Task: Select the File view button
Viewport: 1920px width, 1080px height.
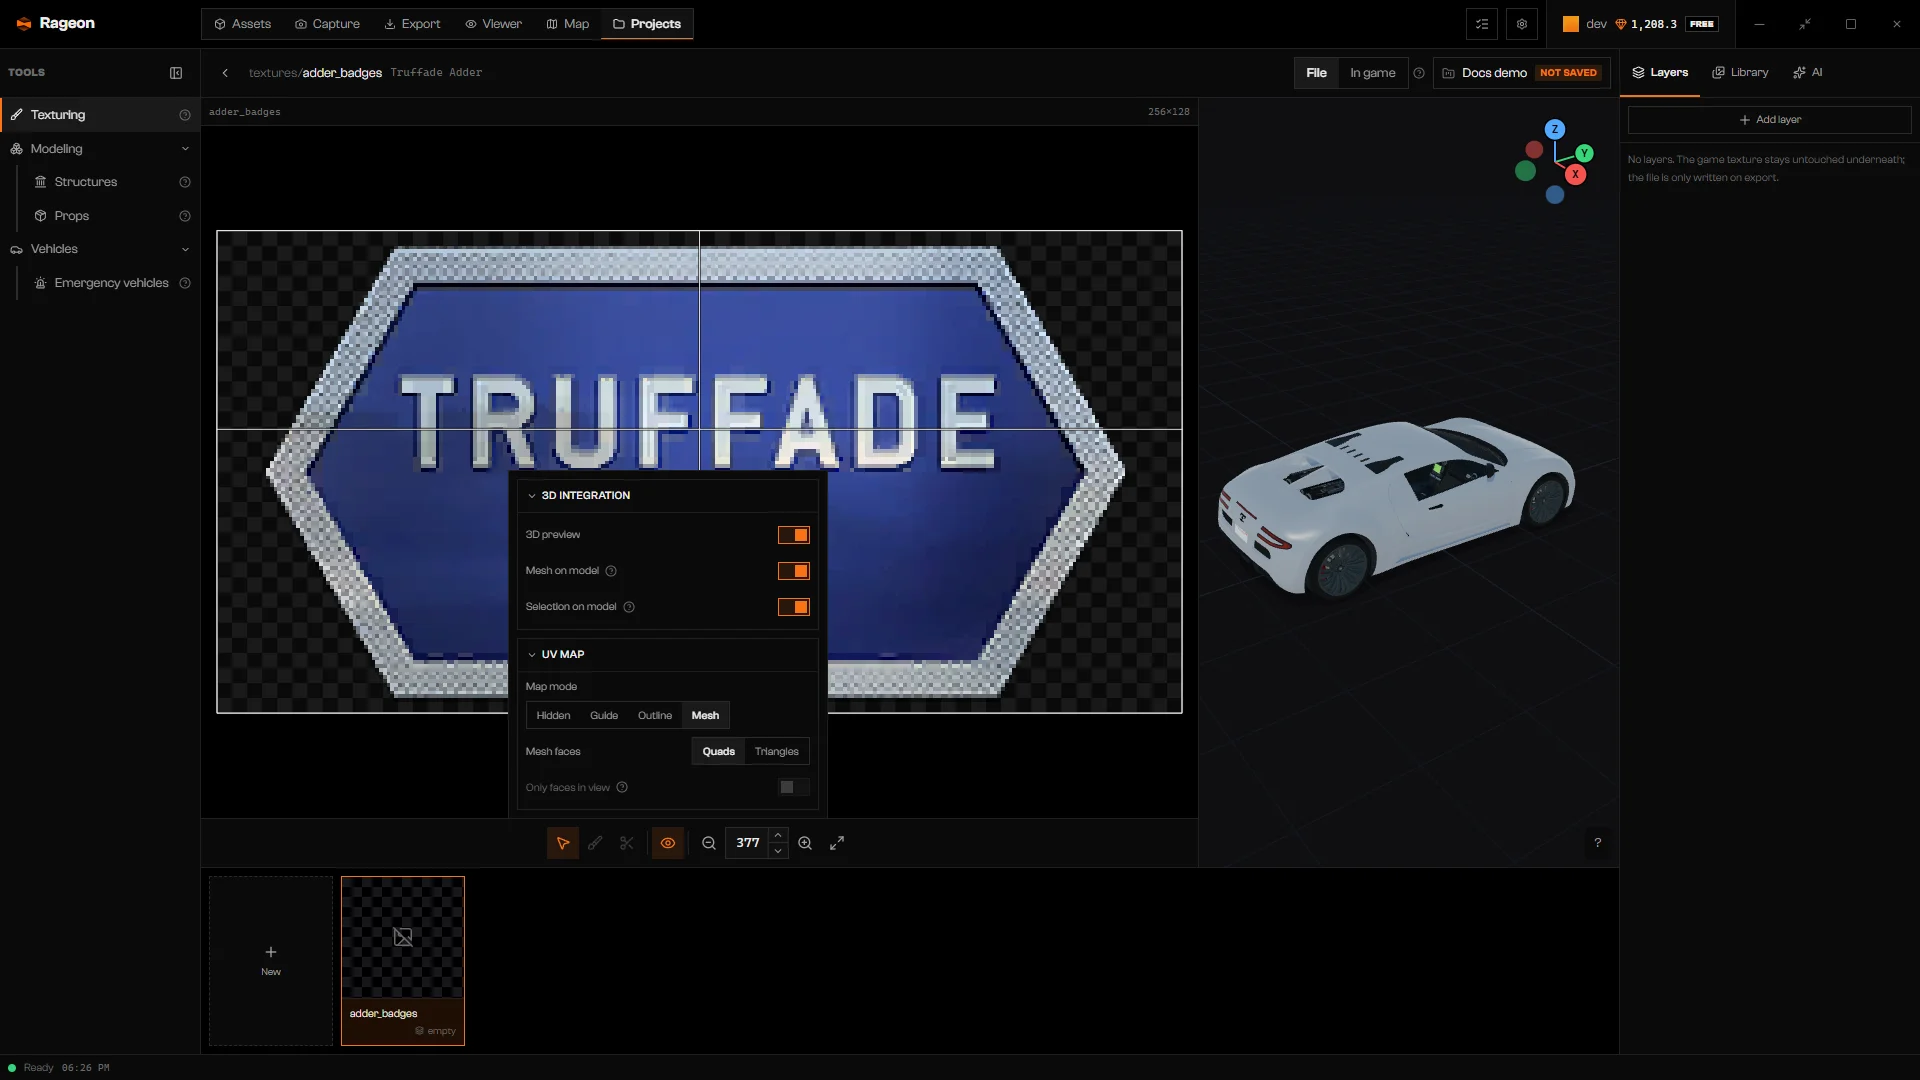Action: click(1316, 73)
